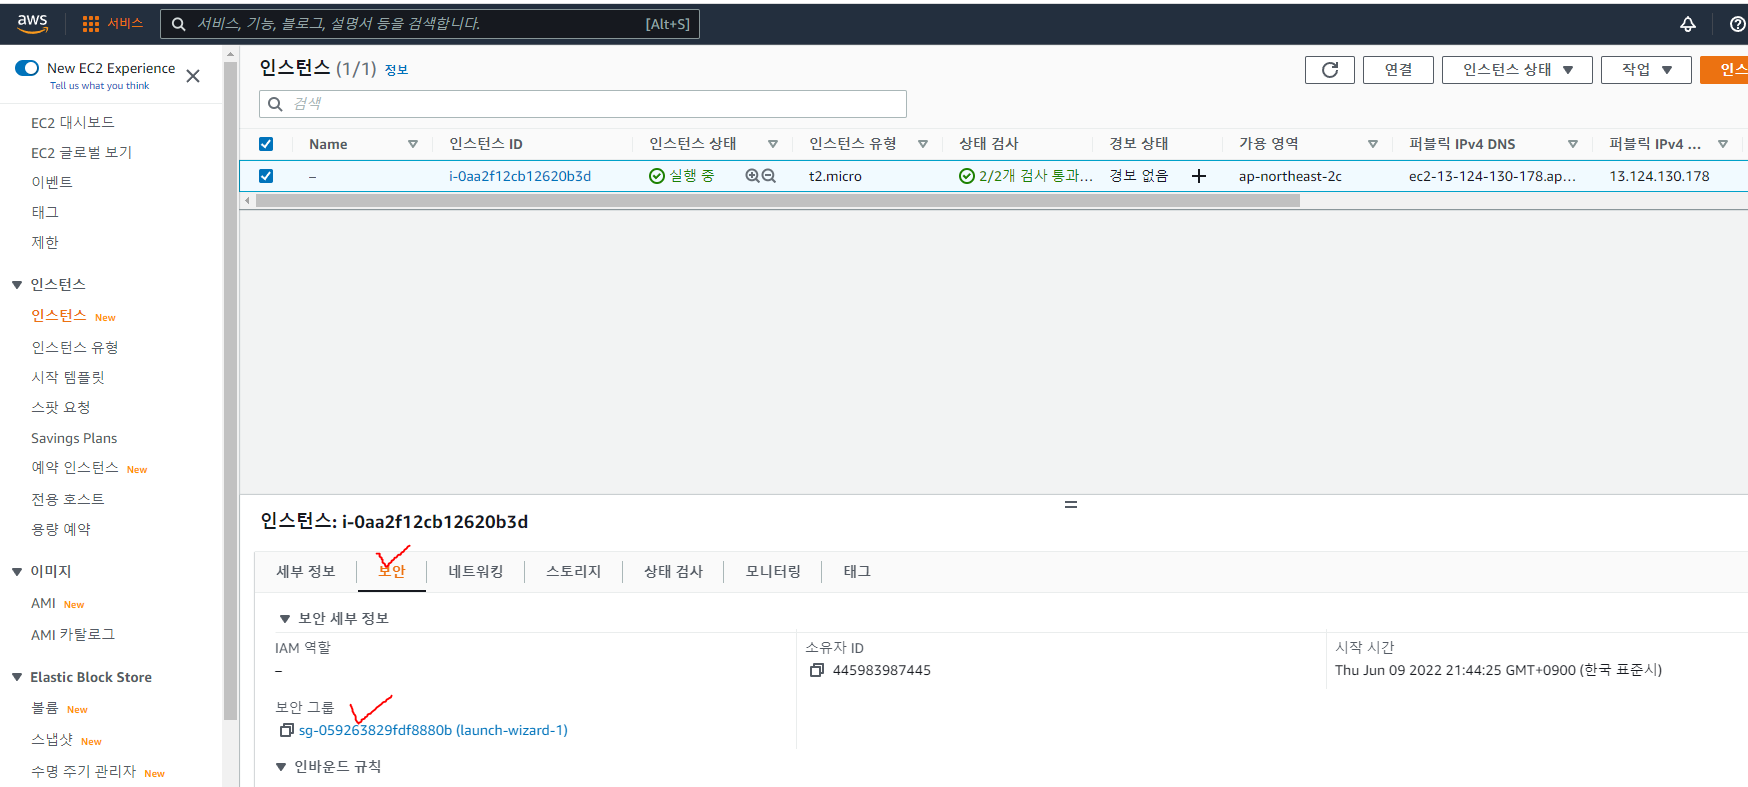Image resolution: width=1748 pixels, height=787 pixels.
Task: Collapse the Elastic Block Store section
Action: pyautogui.click(x=17, y=678)
